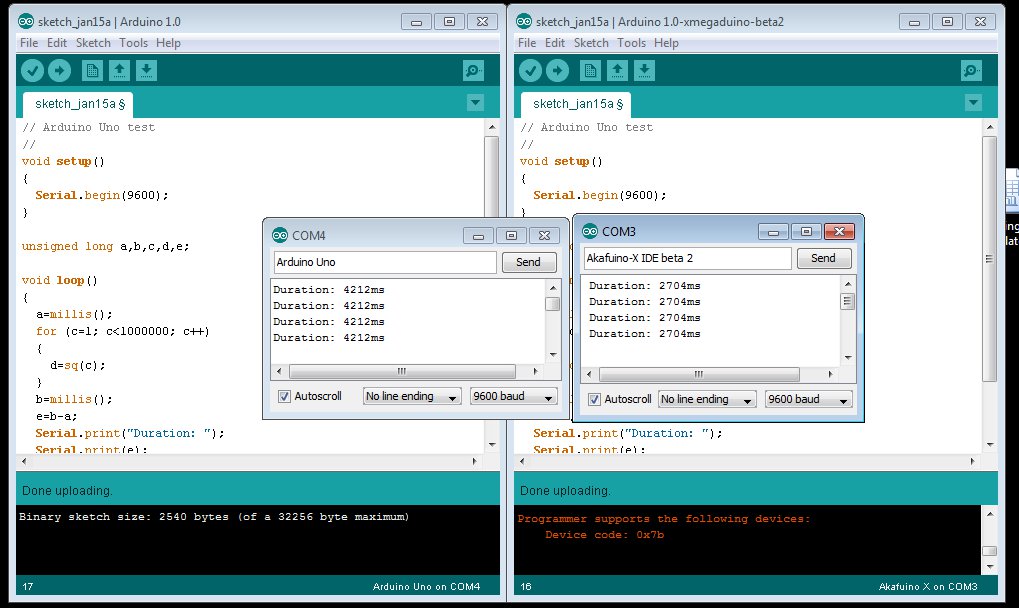Open tab menu arrow in left Arduino window
Image resolution: width=1019 pixels, height=608 pixels.
[x=475, y=103]
